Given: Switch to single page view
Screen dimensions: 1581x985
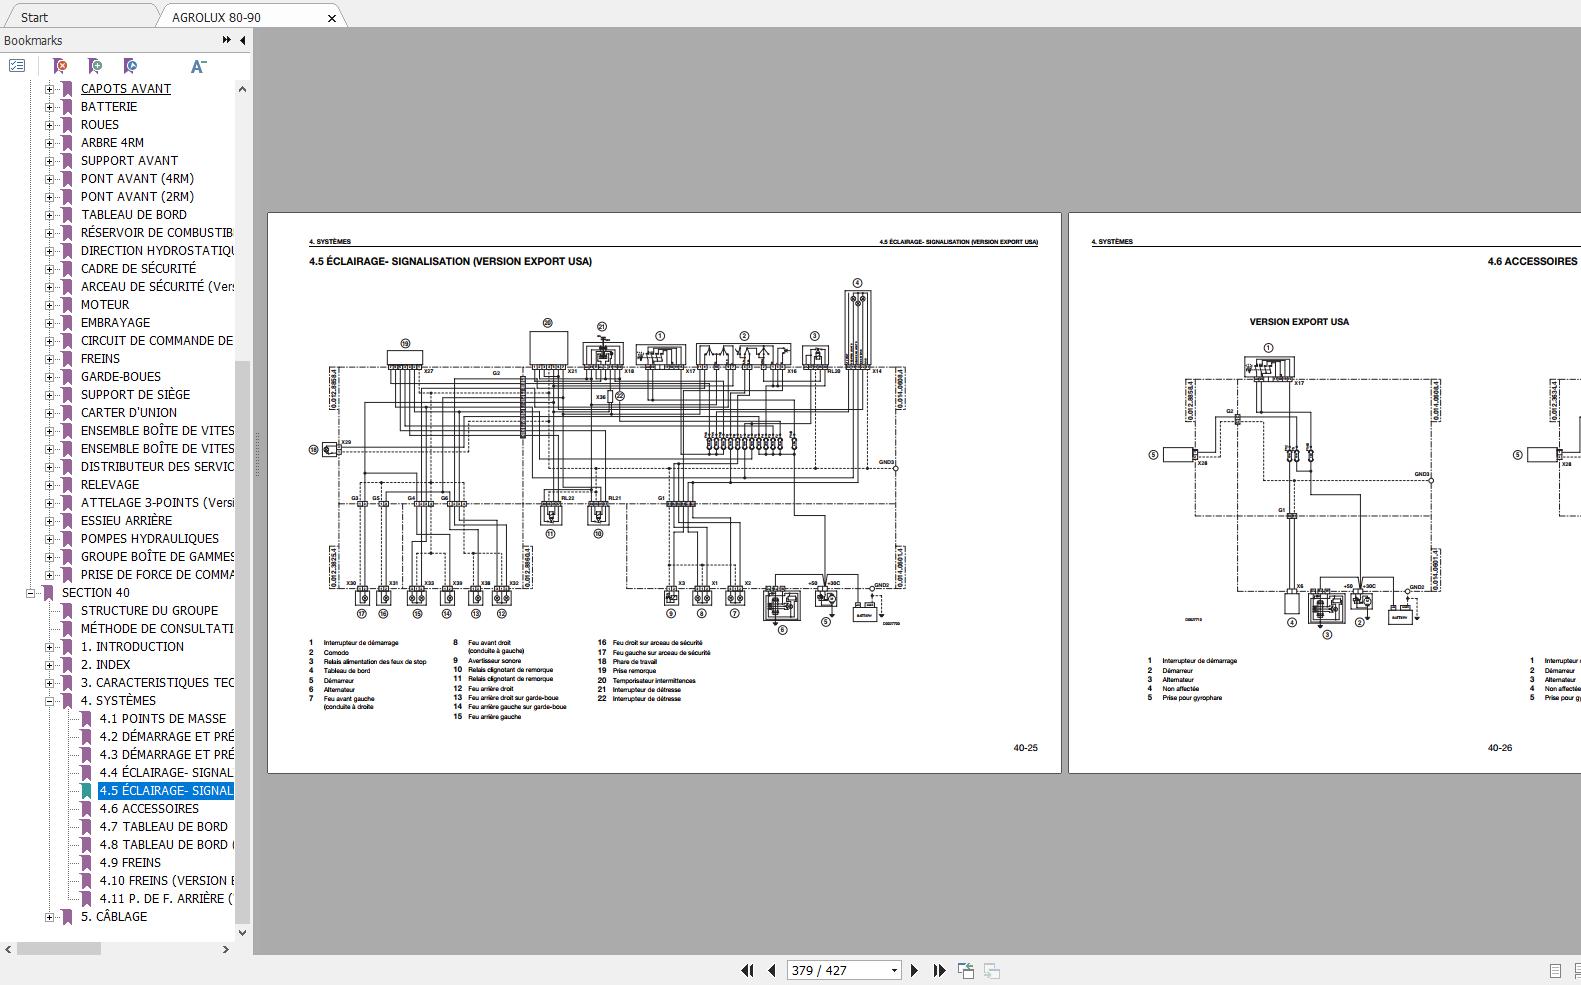Looking at the screenshot, I should [x=1555, y=970].
